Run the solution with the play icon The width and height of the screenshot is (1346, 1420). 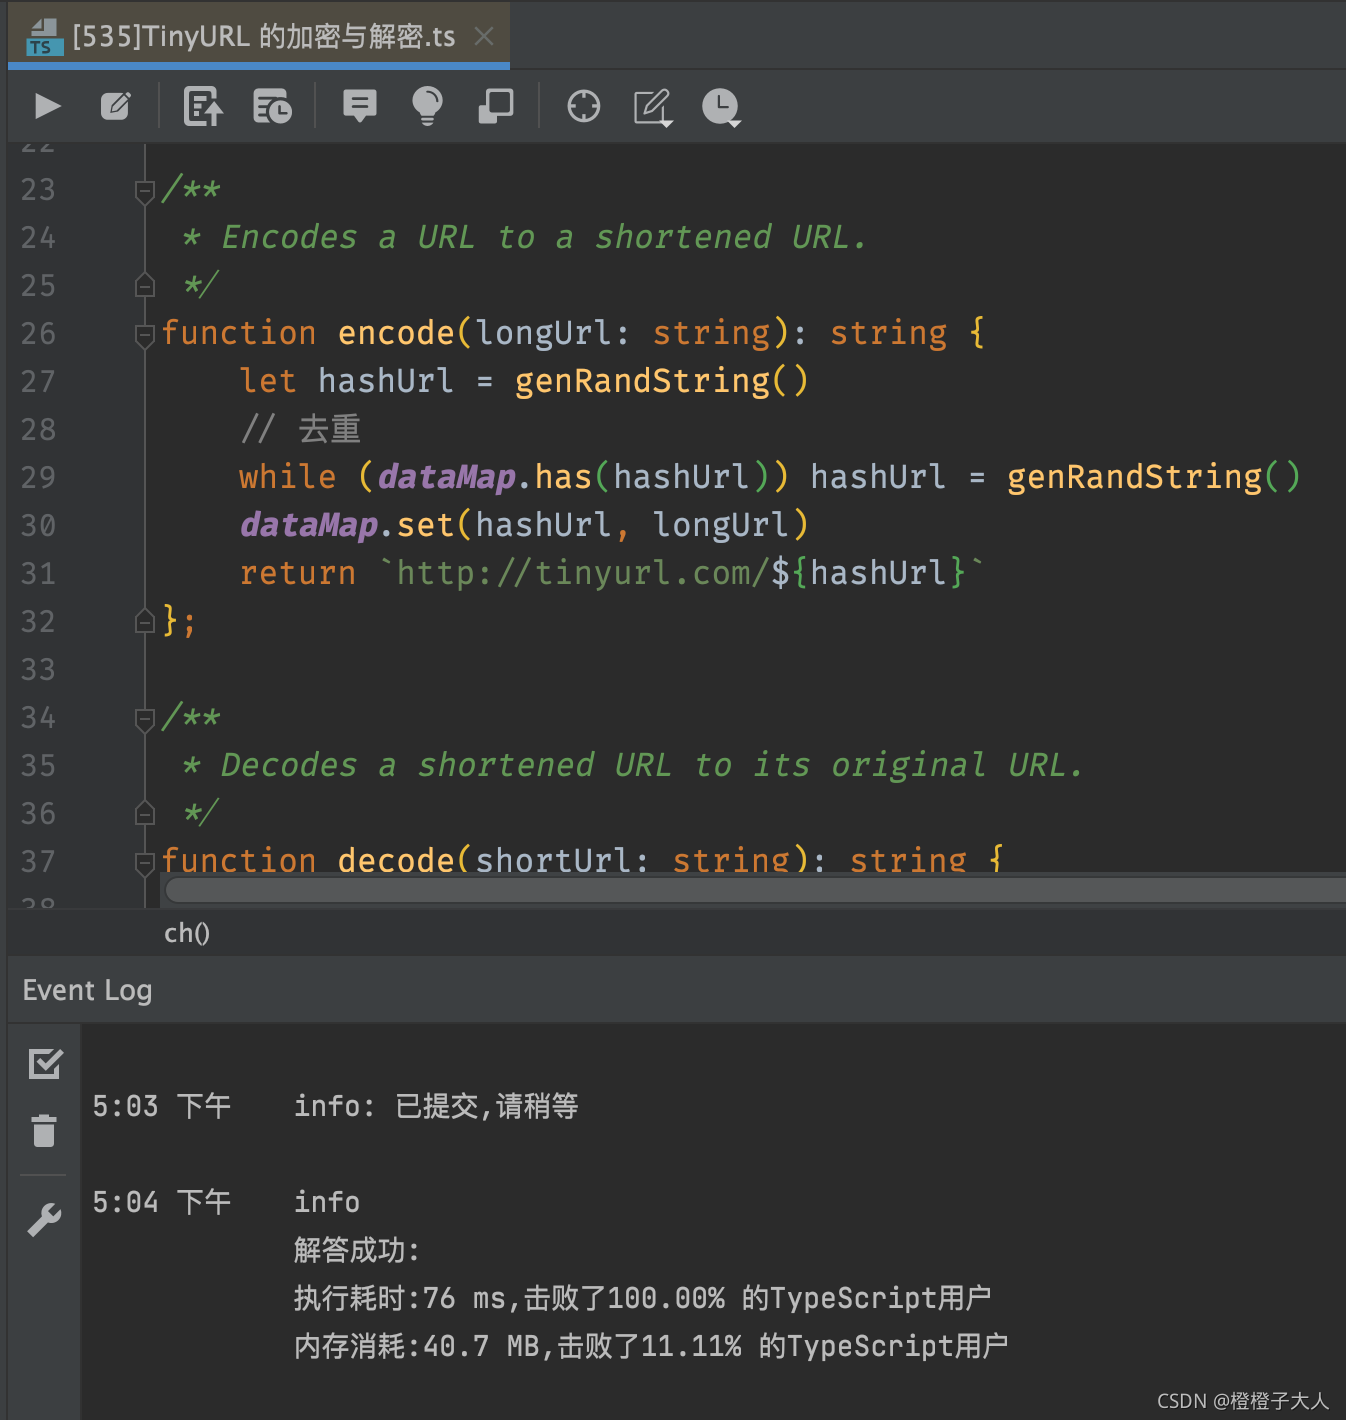pos(47,106)
